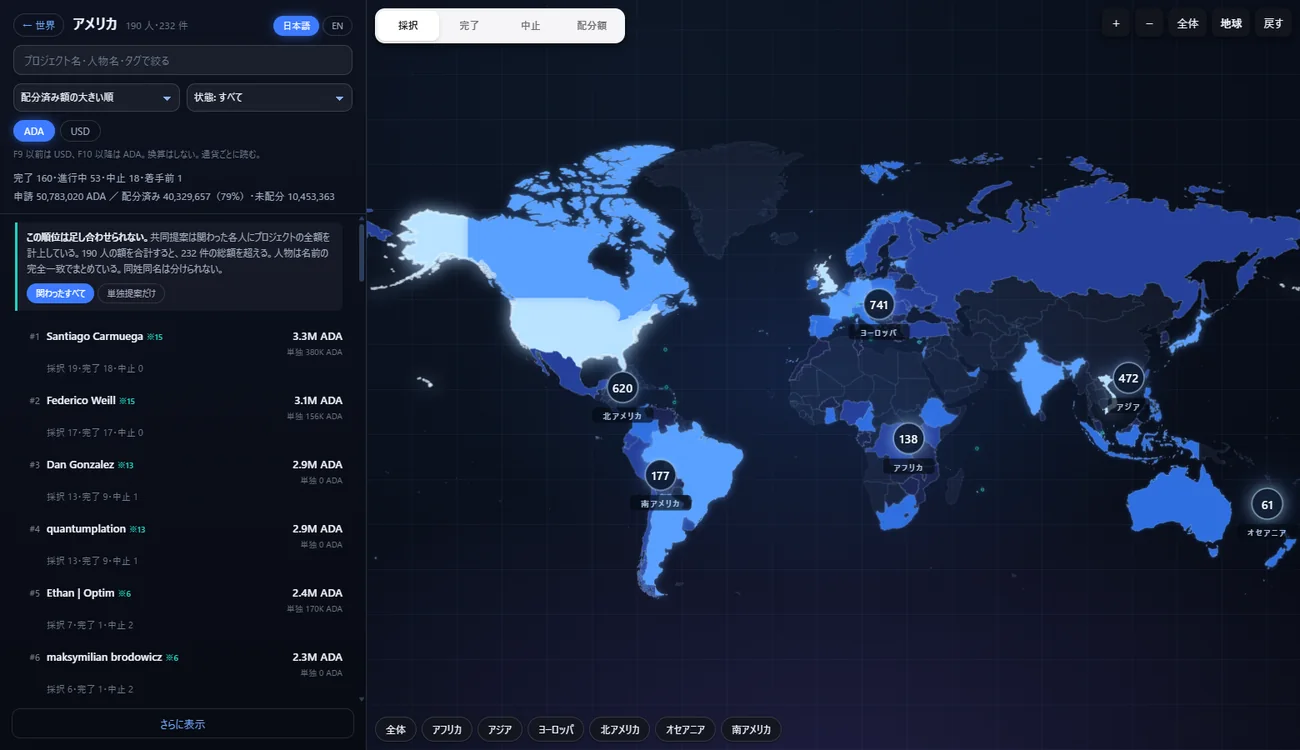
Task: Click the United States on the map
Action: pos(575,330)
